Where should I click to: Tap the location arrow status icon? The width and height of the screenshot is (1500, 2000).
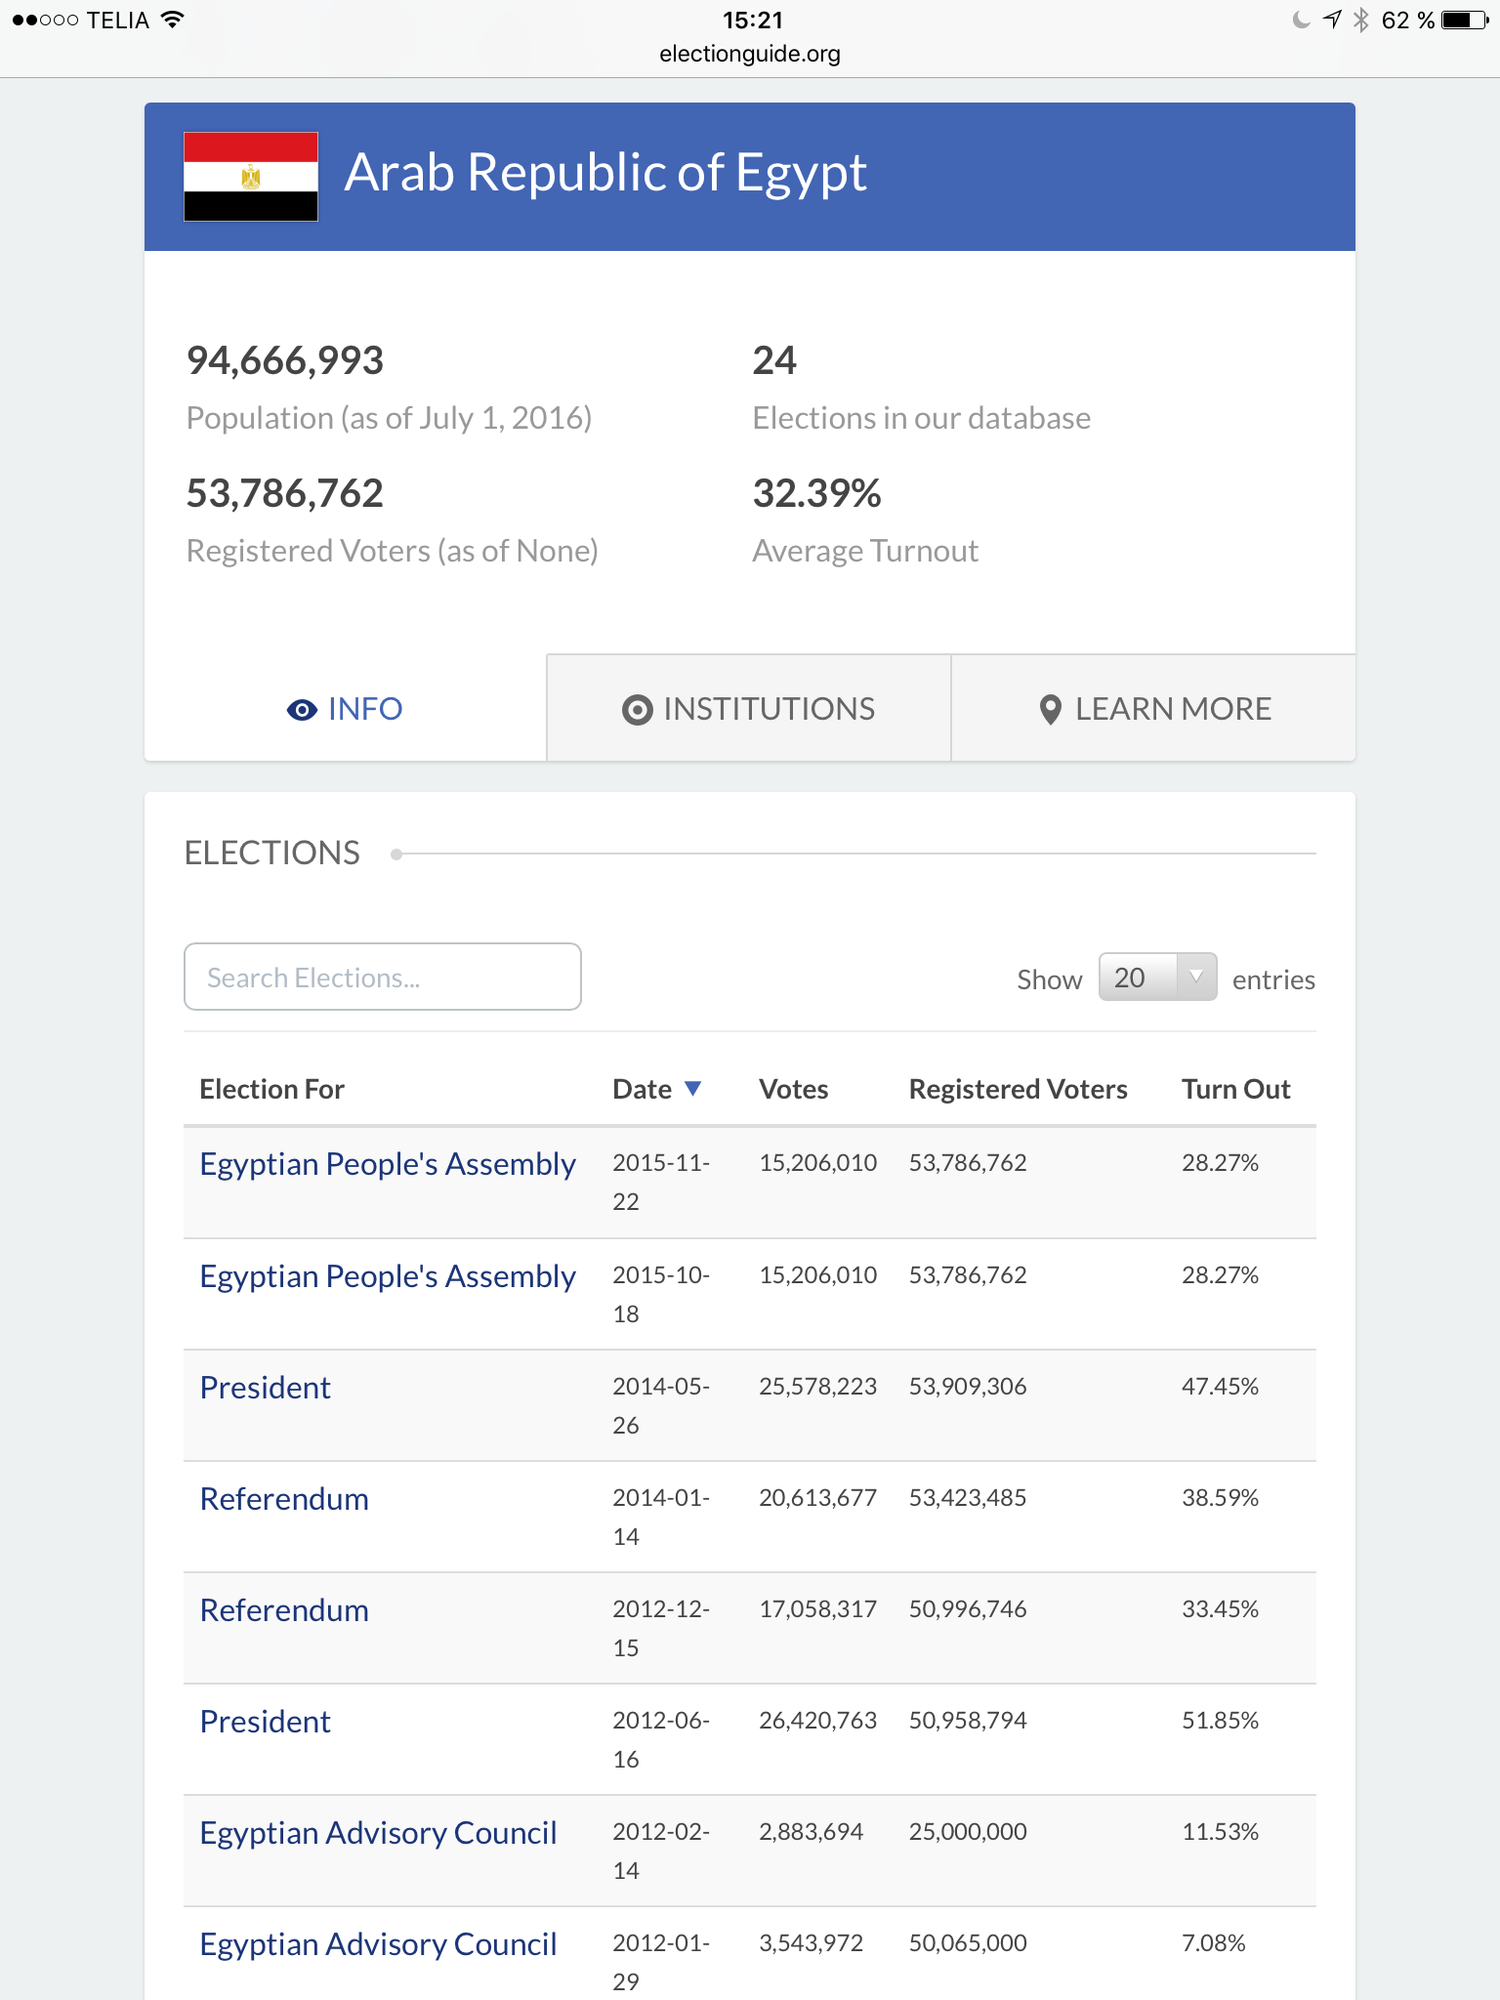[x=1332, y=20]
